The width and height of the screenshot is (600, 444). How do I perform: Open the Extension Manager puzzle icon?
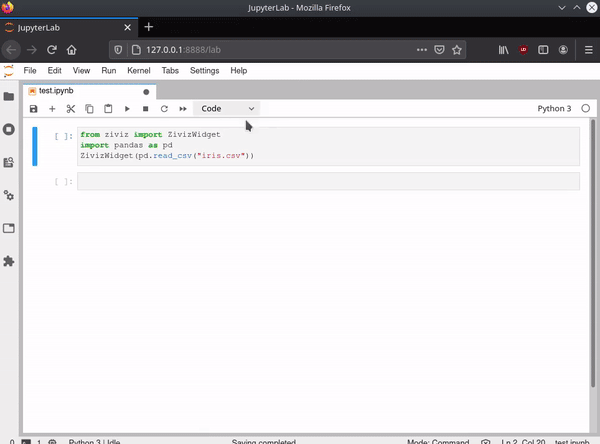point(9,261)
